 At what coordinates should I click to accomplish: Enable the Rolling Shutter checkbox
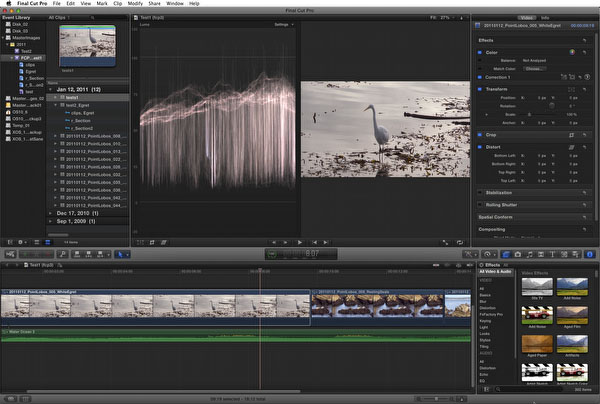(x=479, y=205)
